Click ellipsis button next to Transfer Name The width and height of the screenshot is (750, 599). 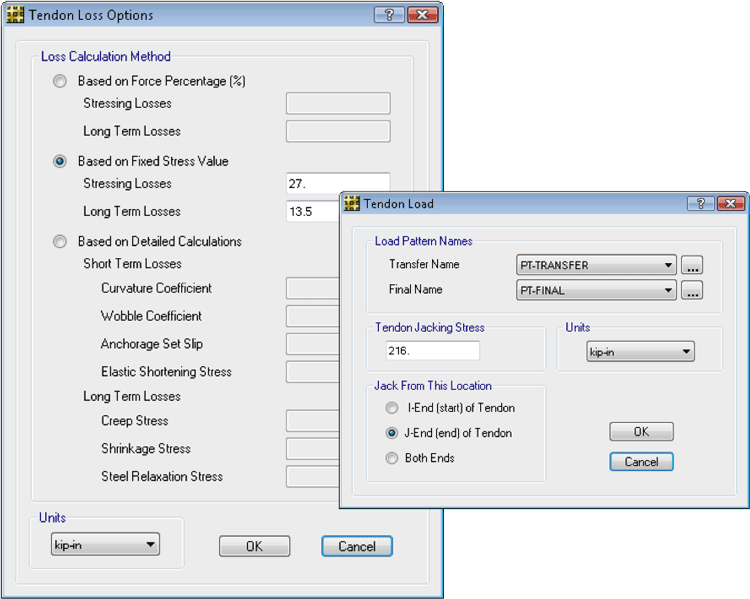692,265
